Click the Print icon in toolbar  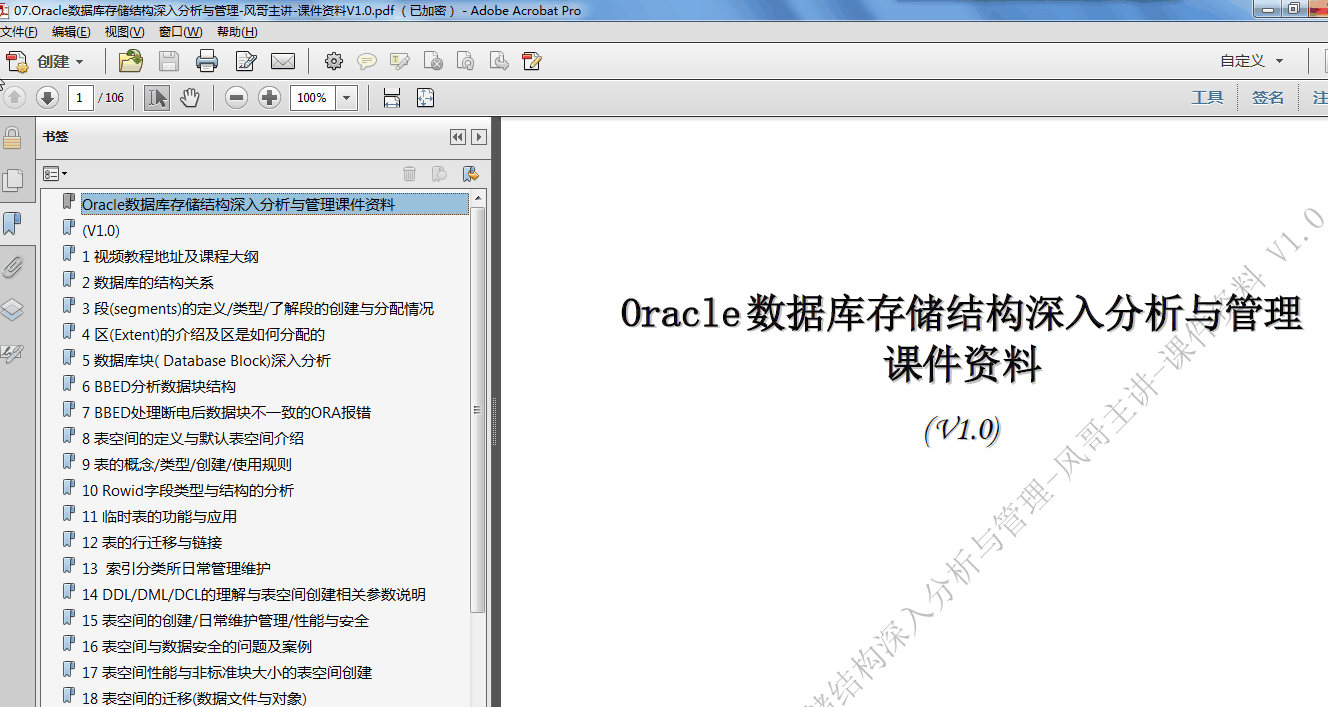pyautogui.click(x=207, y=61)
